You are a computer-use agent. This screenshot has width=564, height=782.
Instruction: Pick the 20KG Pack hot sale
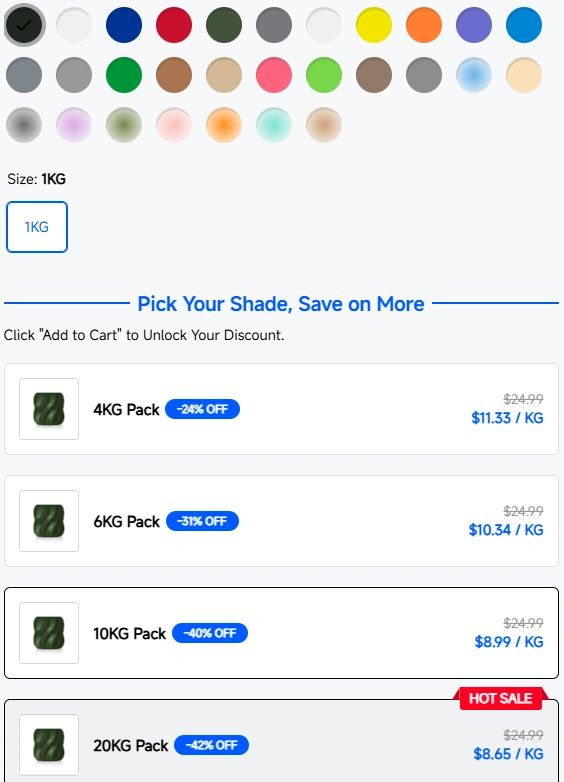coord(281,743)
